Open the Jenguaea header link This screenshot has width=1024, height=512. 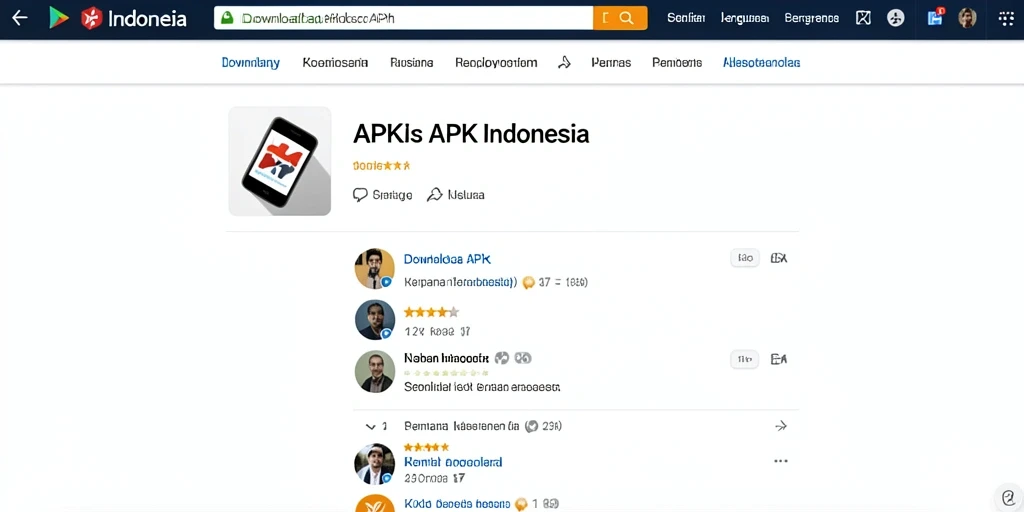[x=744, y=18]
